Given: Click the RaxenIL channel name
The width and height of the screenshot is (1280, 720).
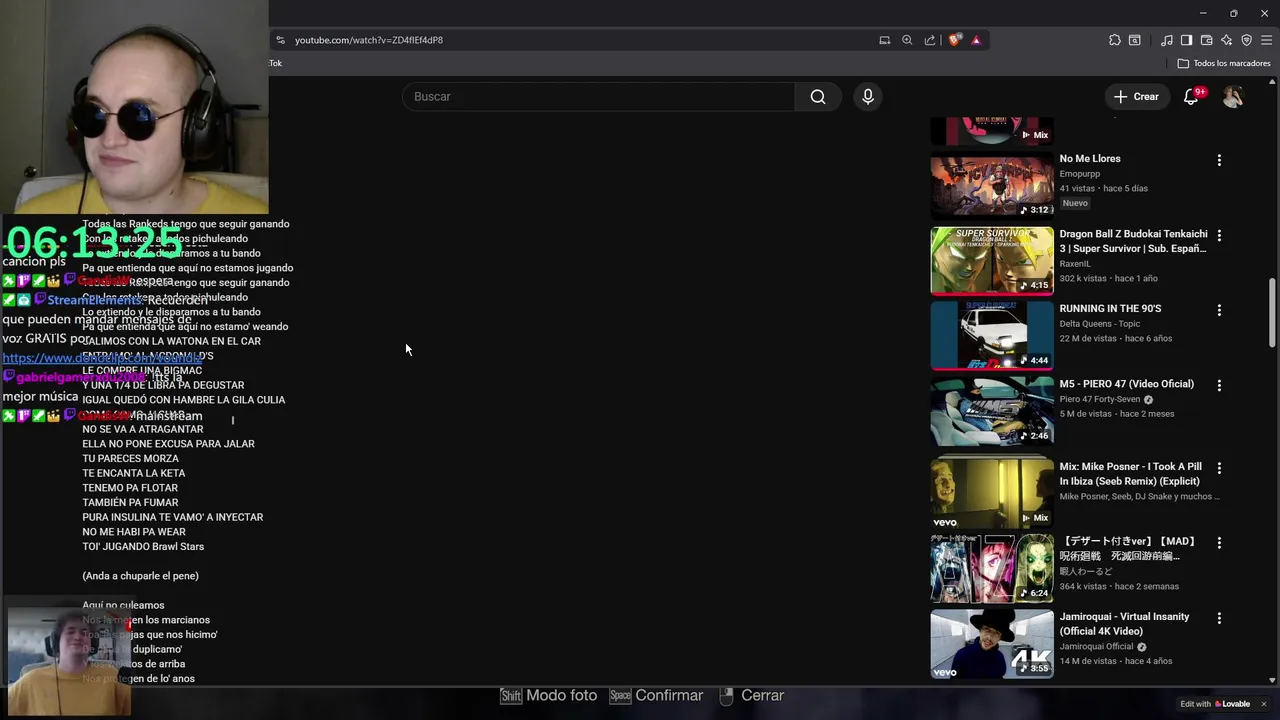Looking at the screenshot, I should click(1075, 263).
